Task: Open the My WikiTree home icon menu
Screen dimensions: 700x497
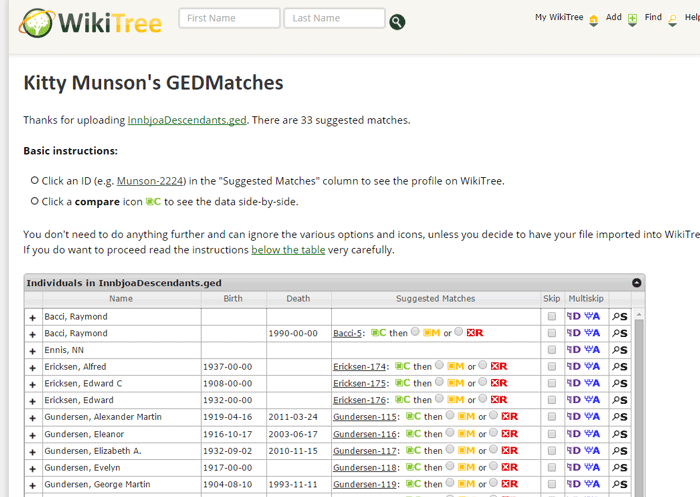Action: click(593, 21)
